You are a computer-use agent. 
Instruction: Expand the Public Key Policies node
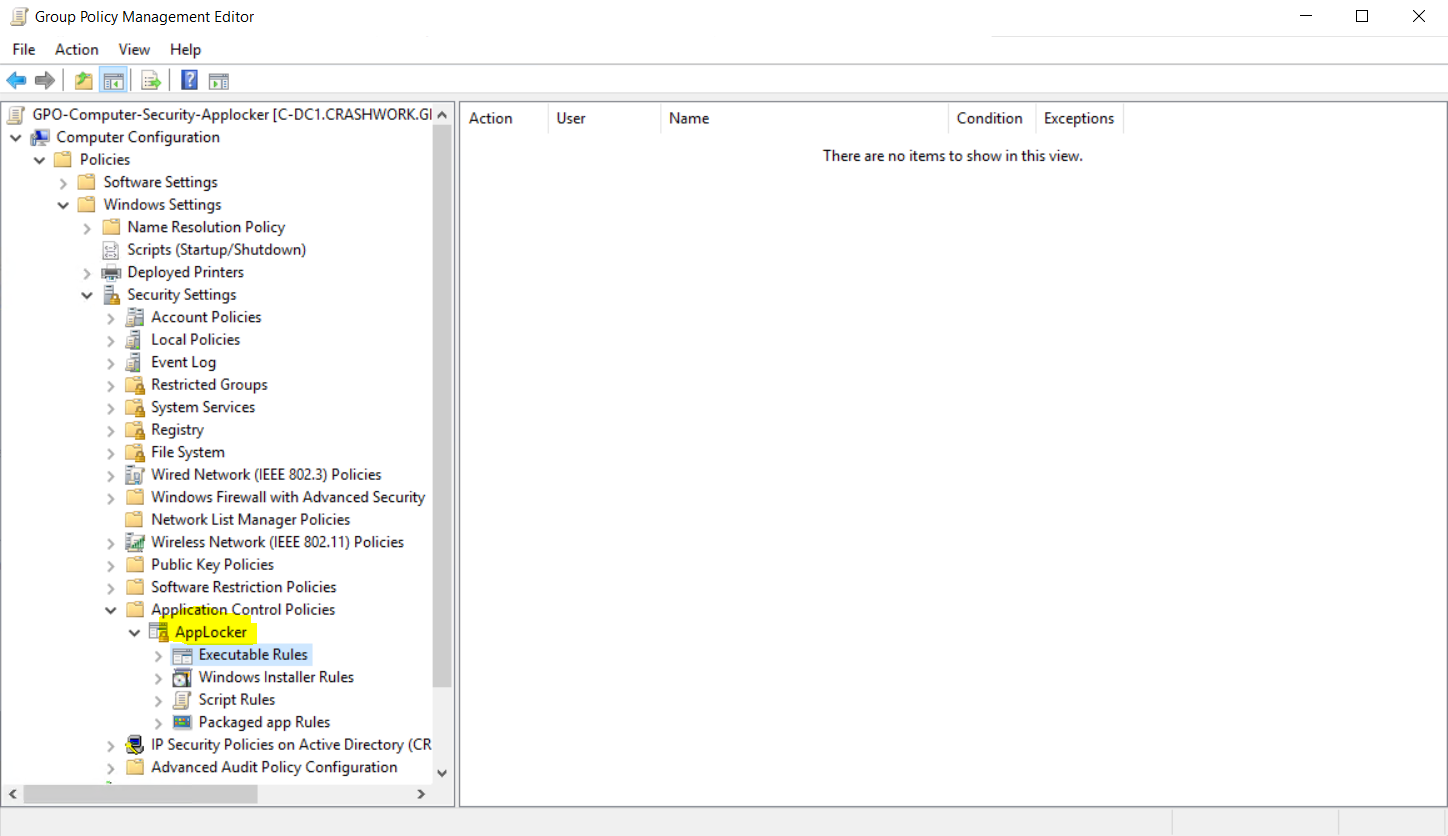(x=111, y=565)
